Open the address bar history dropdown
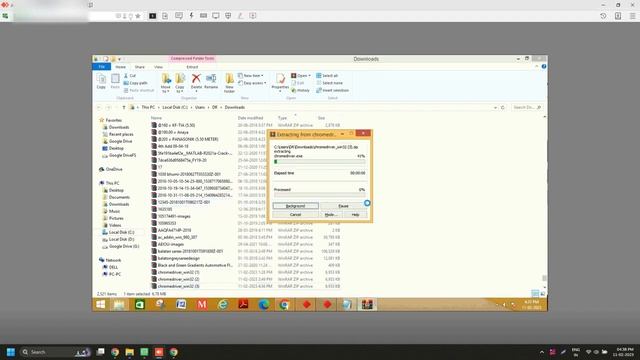 495,107
